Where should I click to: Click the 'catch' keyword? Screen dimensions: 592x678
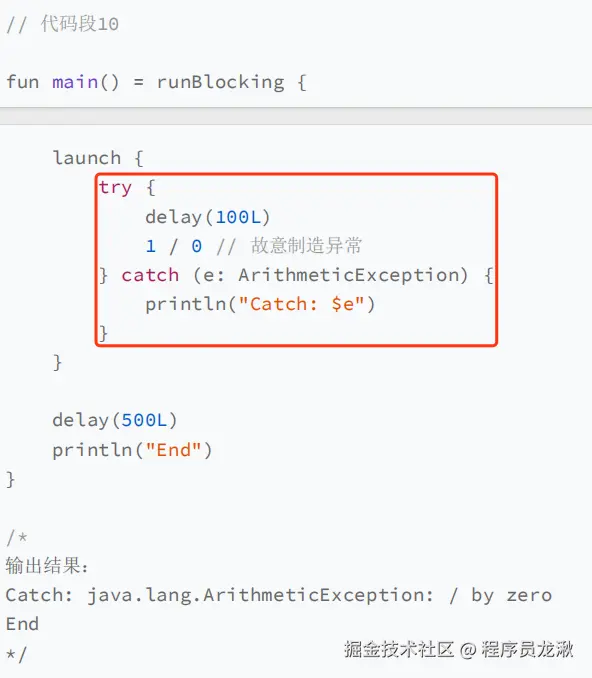tap(150, 275)
